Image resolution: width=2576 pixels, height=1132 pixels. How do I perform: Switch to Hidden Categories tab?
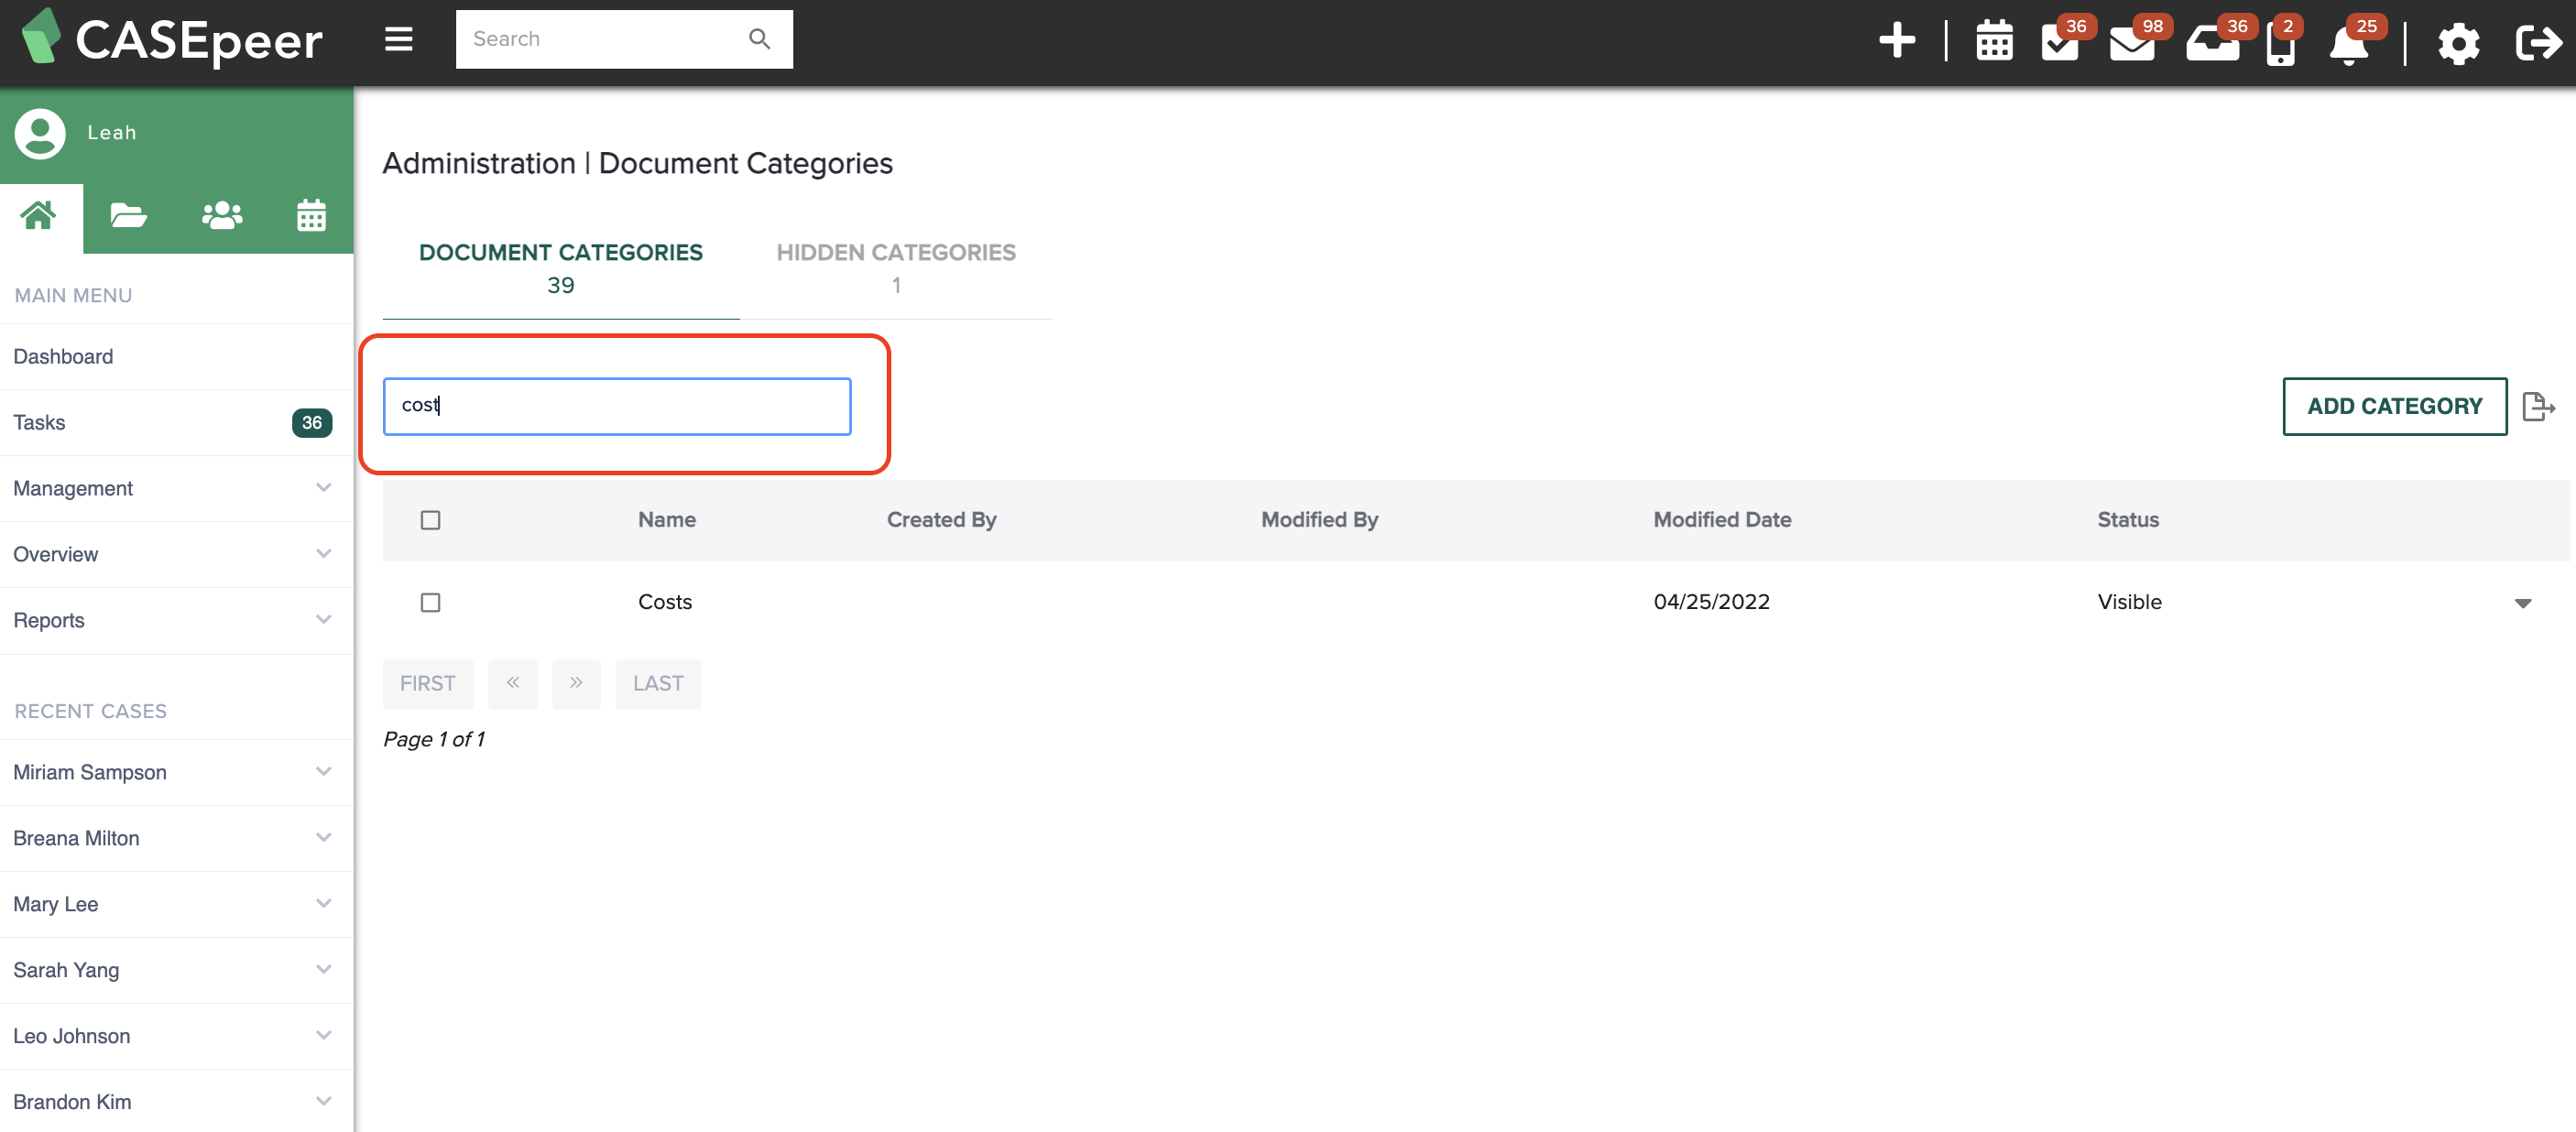(896, 268)
